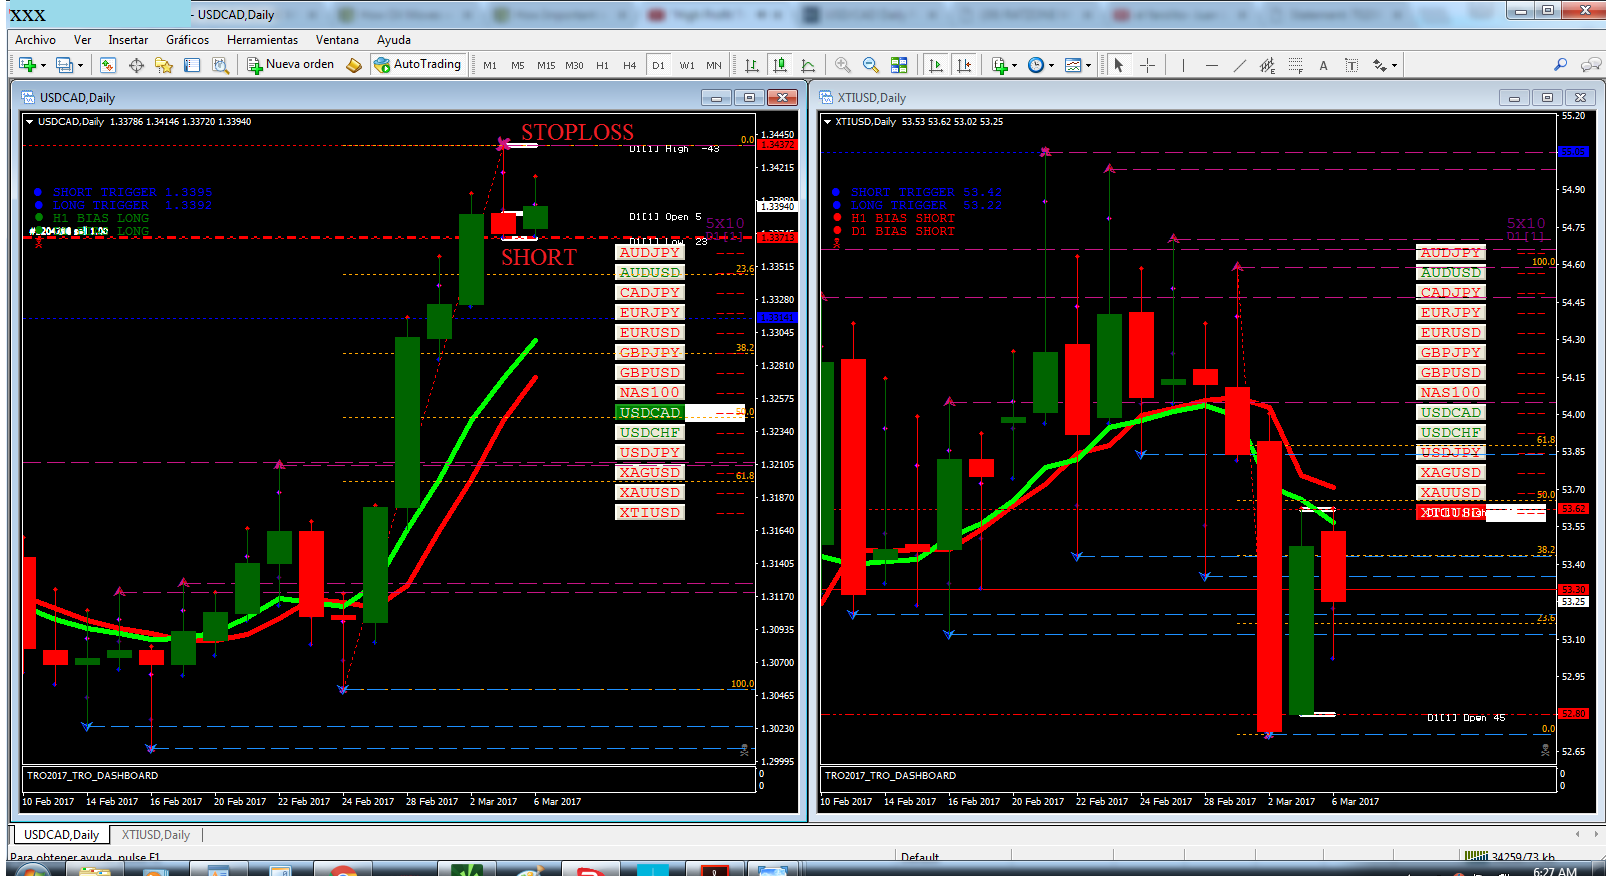Zoom out of the chart
Screen dimensions: 1616x876
coord(871,65)
